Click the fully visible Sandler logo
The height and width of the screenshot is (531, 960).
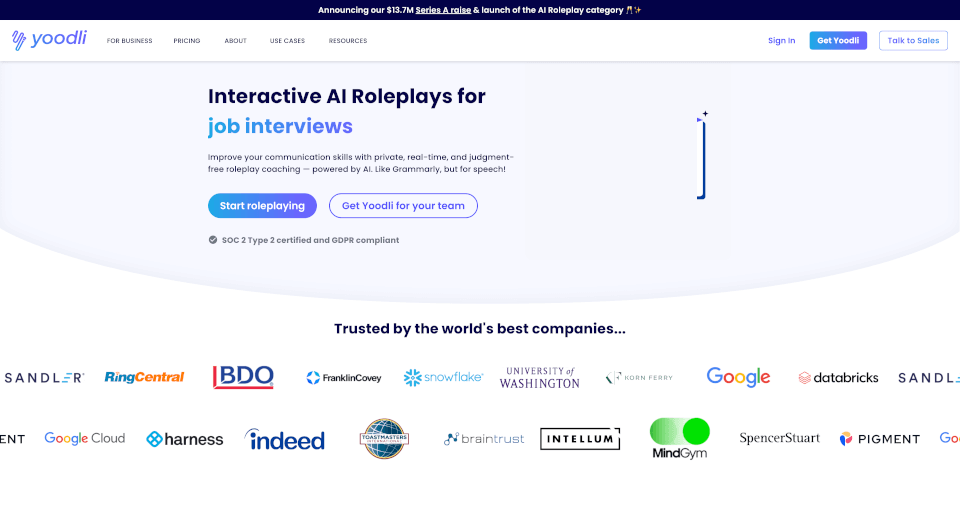44,378
